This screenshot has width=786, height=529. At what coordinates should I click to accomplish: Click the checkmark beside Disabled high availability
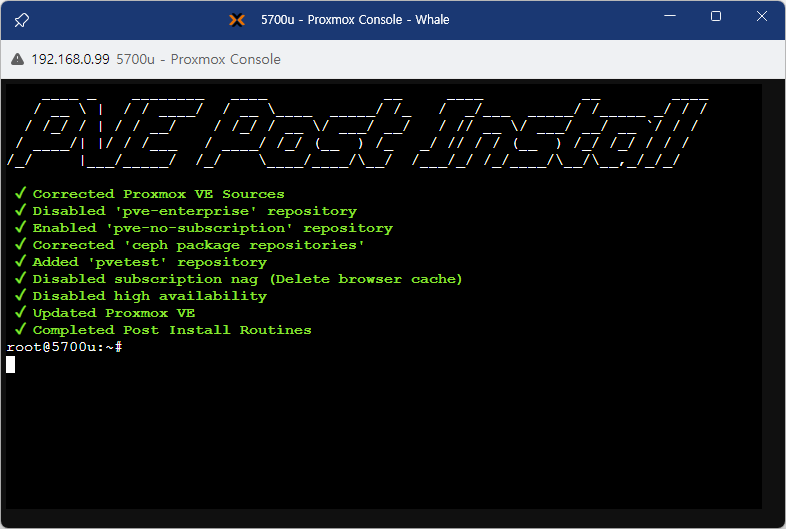(x=19, y=296)
